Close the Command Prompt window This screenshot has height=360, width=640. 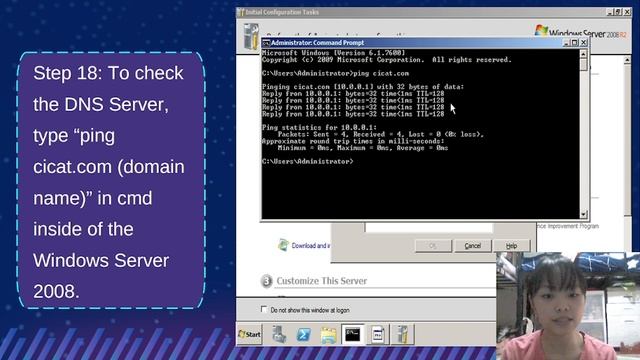point(584,42)
